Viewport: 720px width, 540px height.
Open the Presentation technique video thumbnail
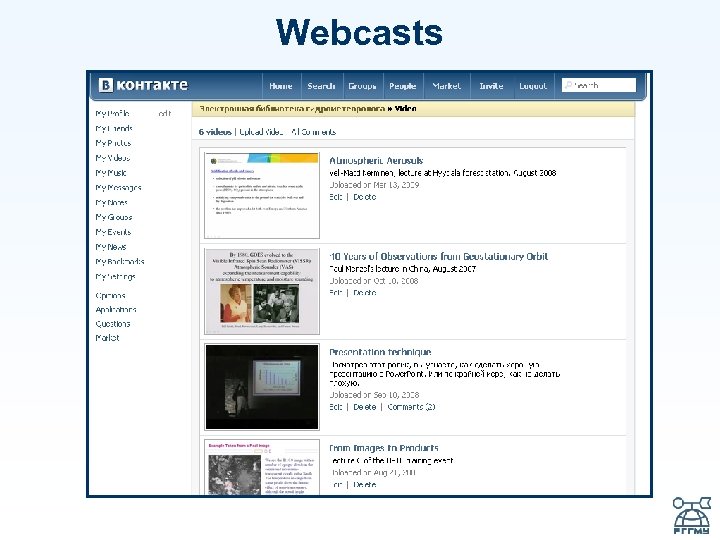pos(262,387)
